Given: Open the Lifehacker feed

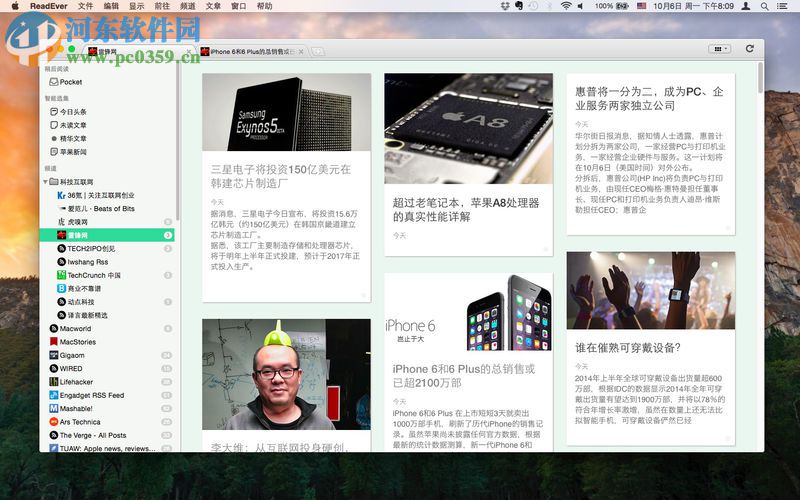Looking at the screenshot, I should point(71,382).
